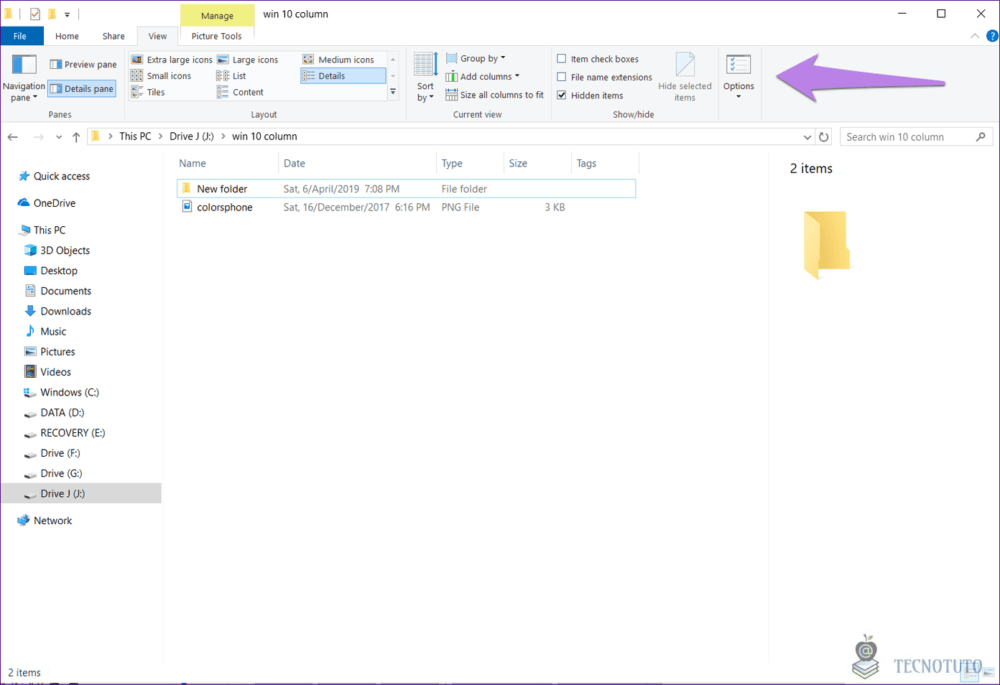
Task: Open OneDrive in the sidebar
Action: pos(47,203)
